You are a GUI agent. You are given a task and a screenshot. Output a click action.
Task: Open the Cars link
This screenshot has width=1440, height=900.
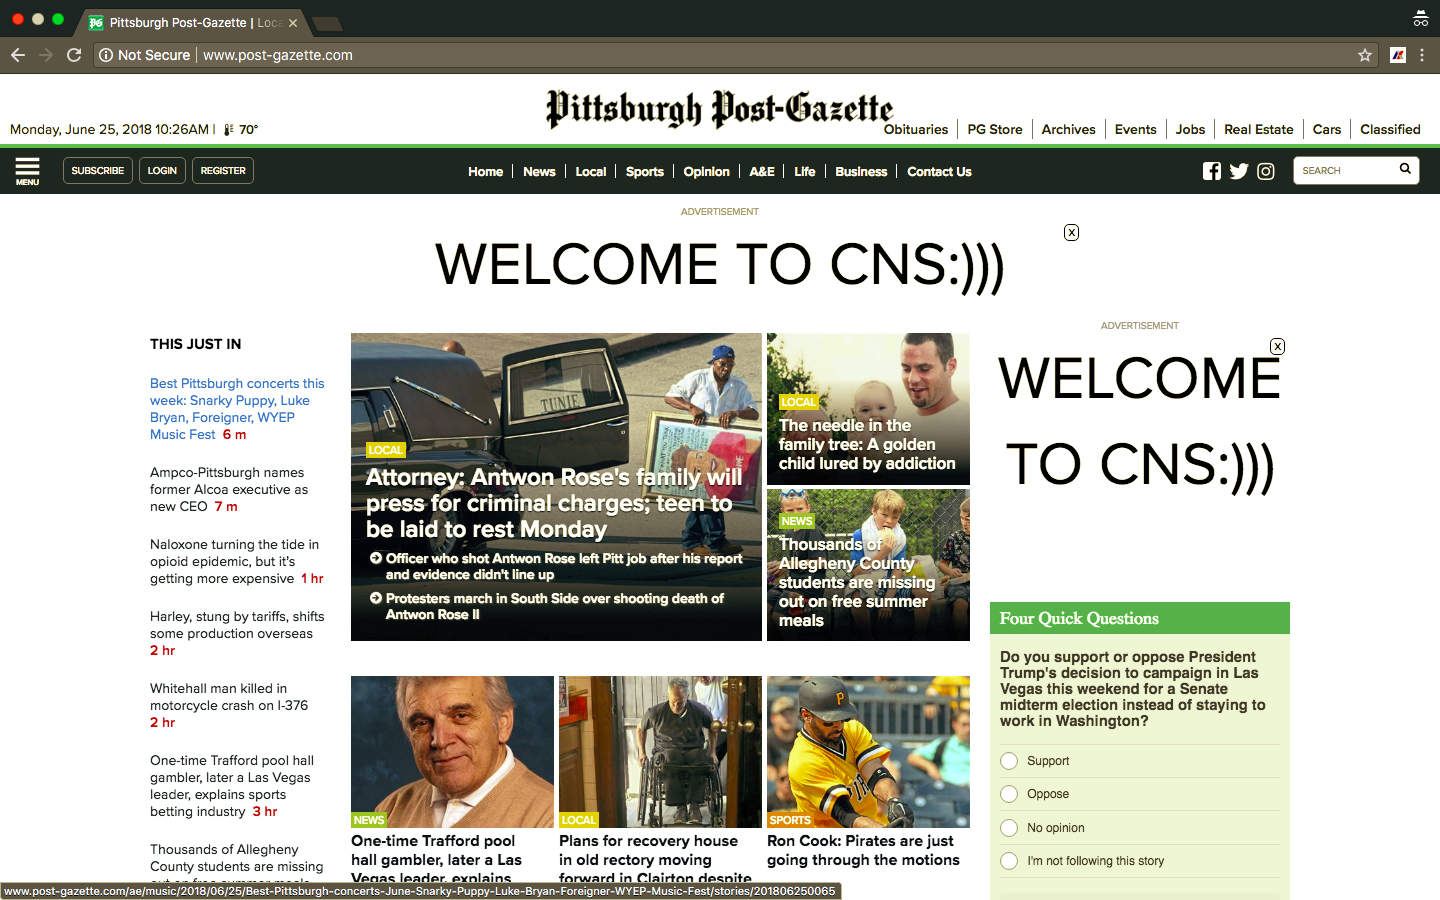coord(1327,129)
